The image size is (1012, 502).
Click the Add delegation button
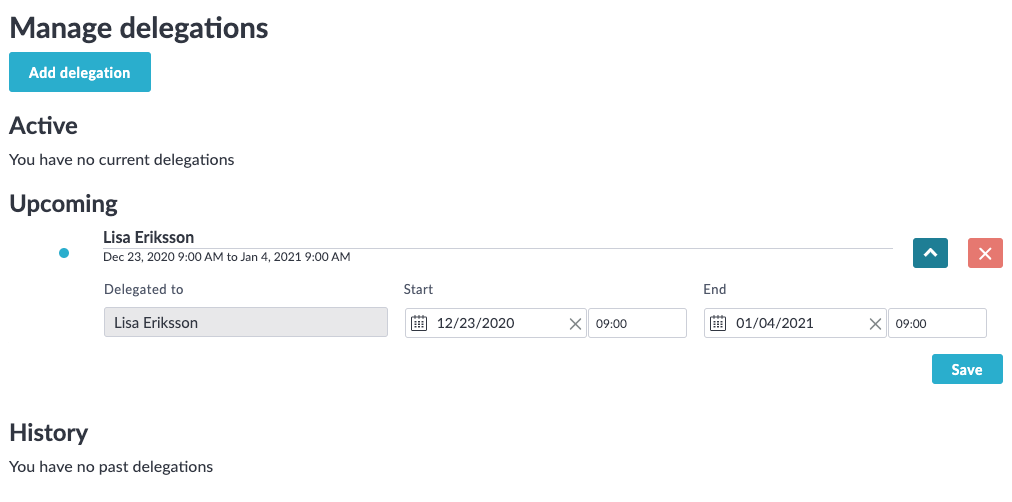[80, 72]
